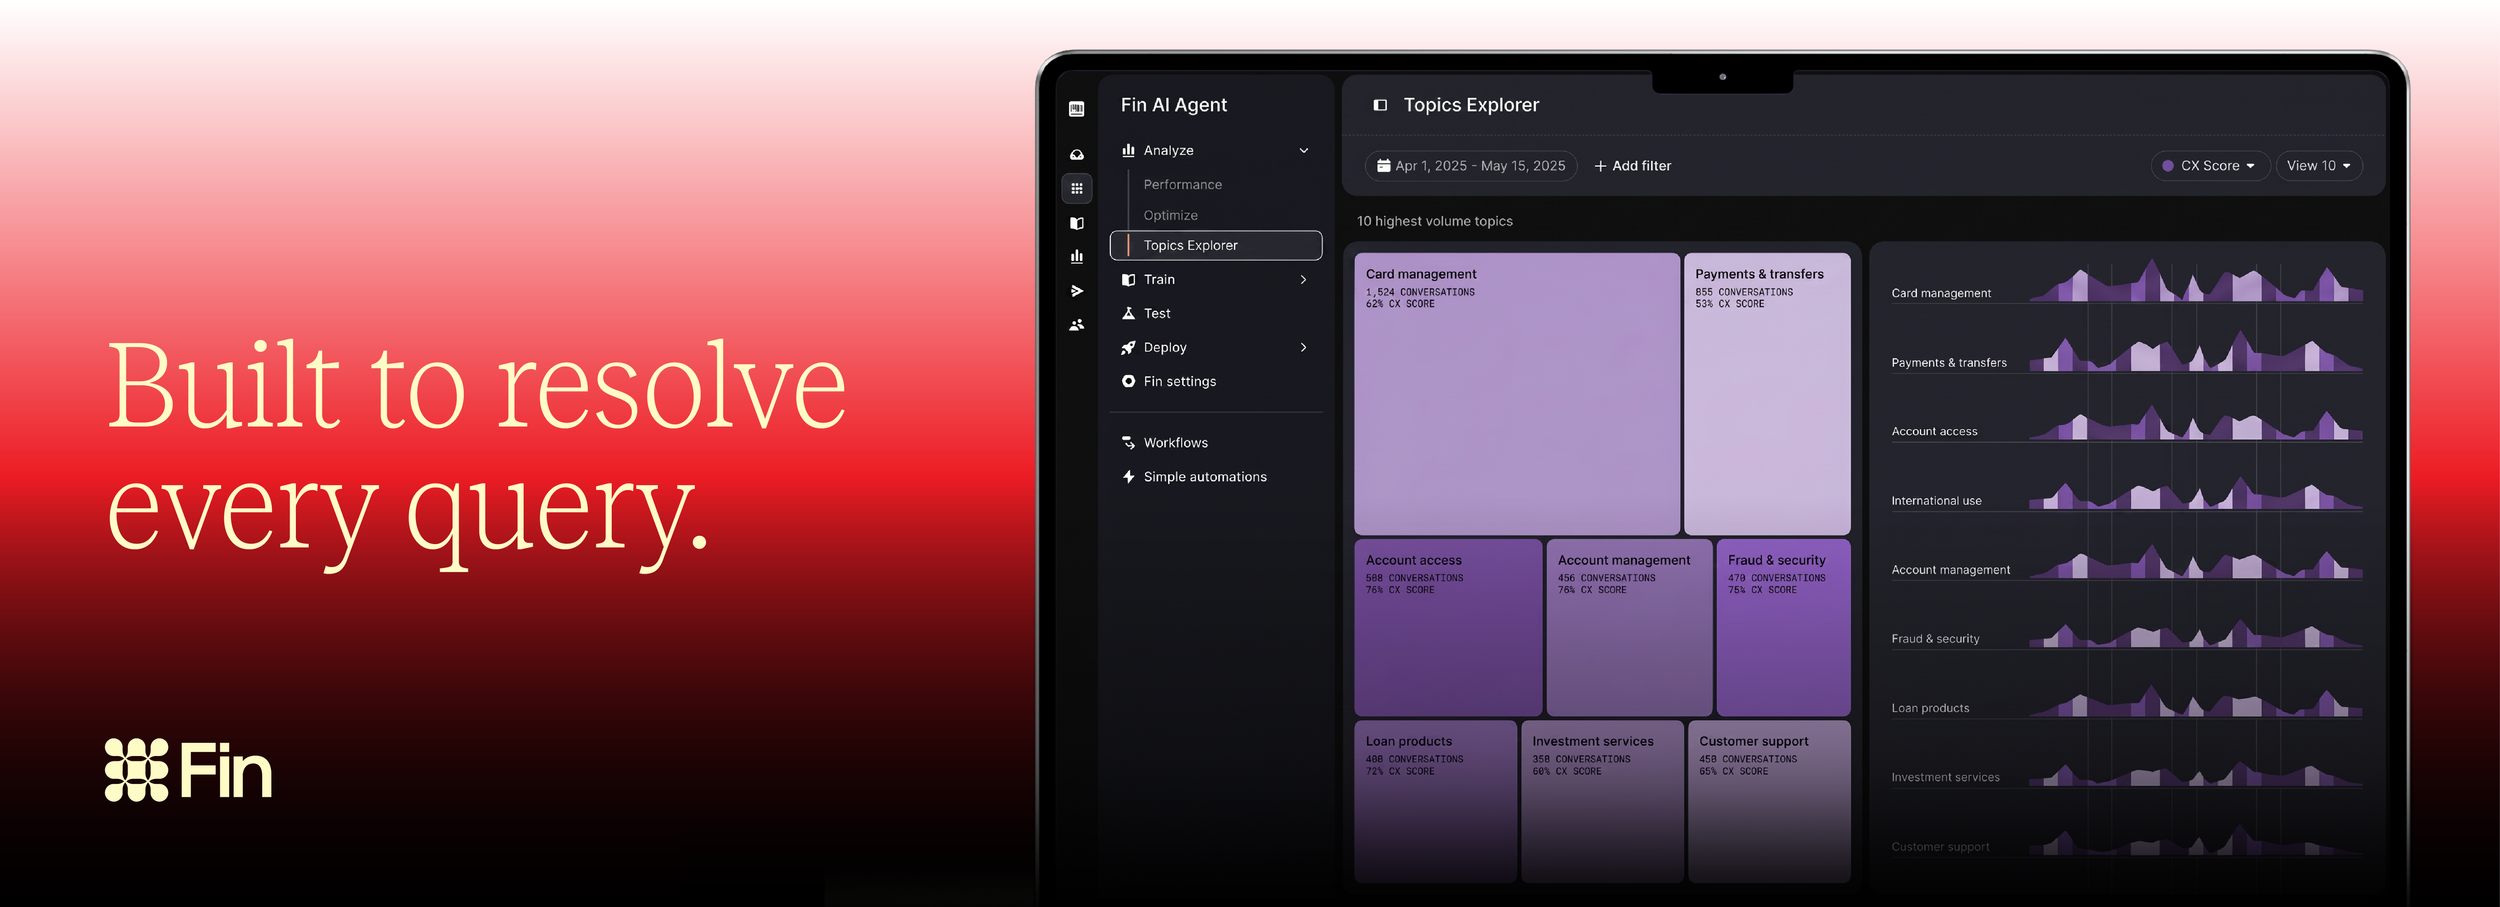2500x907 pixels.
Task: Click Account access in the trend list
Action: click(x=1934, y=432)
